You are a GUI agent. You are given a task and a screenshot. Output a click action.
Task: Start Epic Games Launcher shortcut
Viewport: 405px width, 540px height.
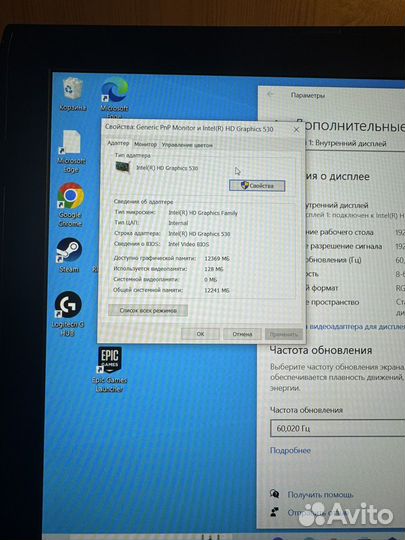pyautogui.click(x=109, y=370)
